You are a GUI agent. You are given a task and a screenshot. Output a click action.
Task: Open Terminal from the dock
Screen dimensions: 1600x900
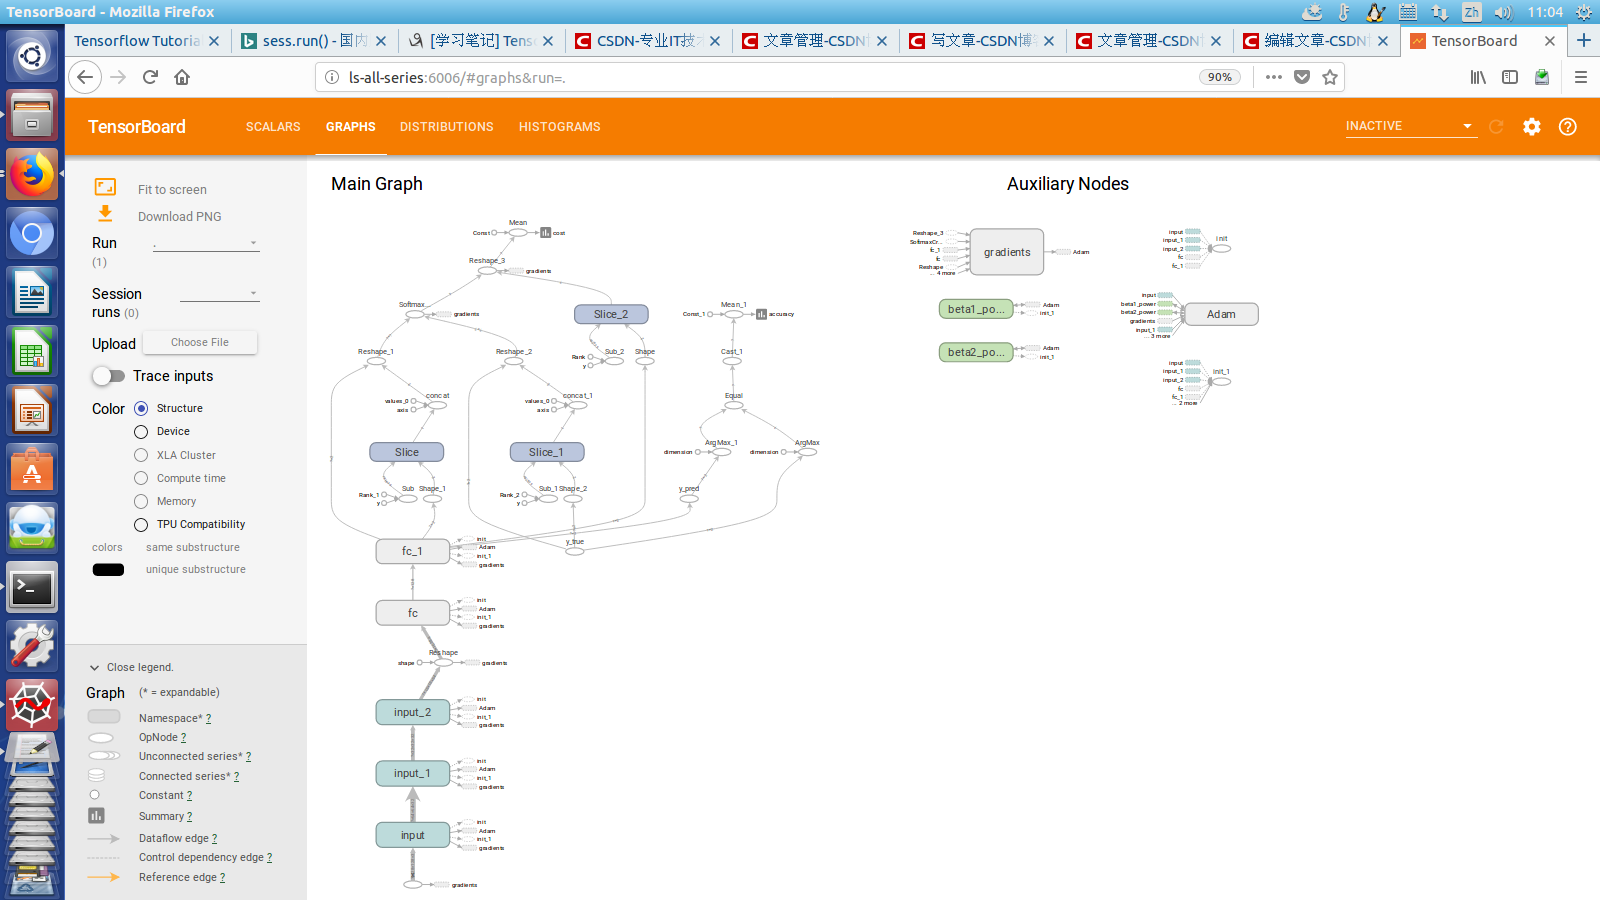click(x=32, y=587)
